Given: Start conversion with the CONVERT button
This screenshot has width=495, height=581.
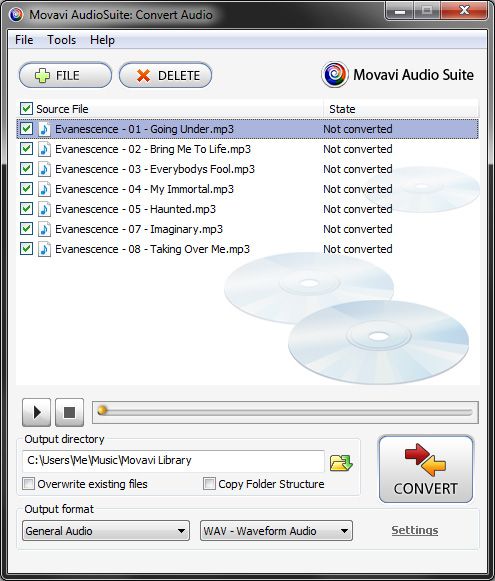Looking at the screenshot, I should 426,469.
